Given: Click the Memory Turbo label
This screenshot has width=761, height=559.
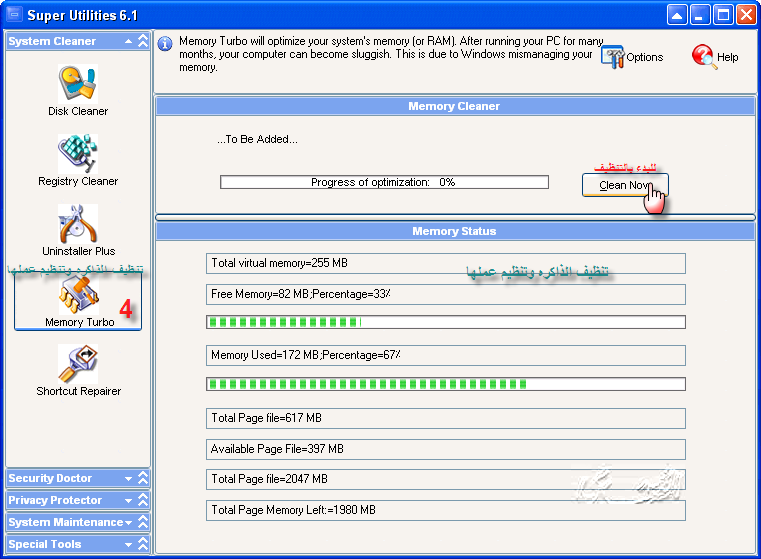Looking at the screenshot, I should click(80, 322).
